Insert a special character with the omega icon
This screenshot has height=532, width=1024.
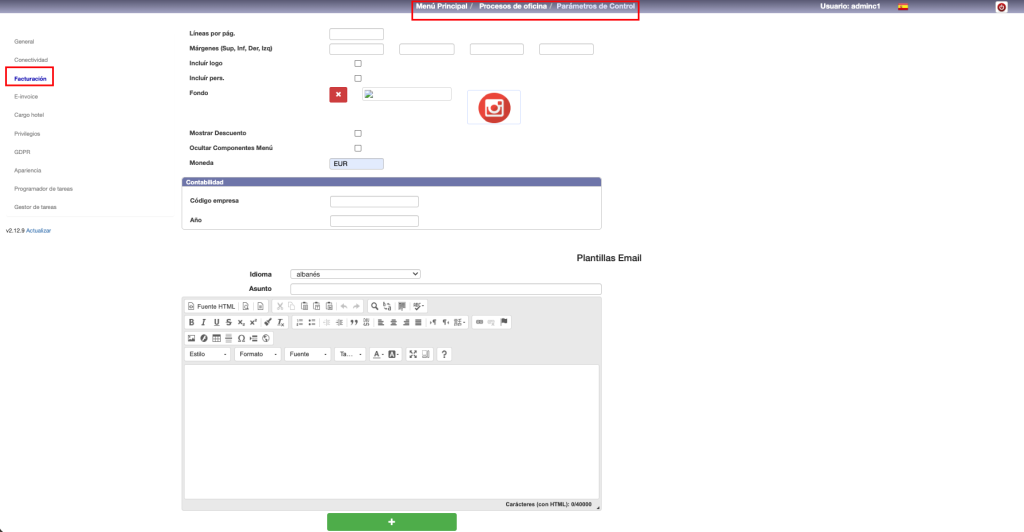[241, 338]
